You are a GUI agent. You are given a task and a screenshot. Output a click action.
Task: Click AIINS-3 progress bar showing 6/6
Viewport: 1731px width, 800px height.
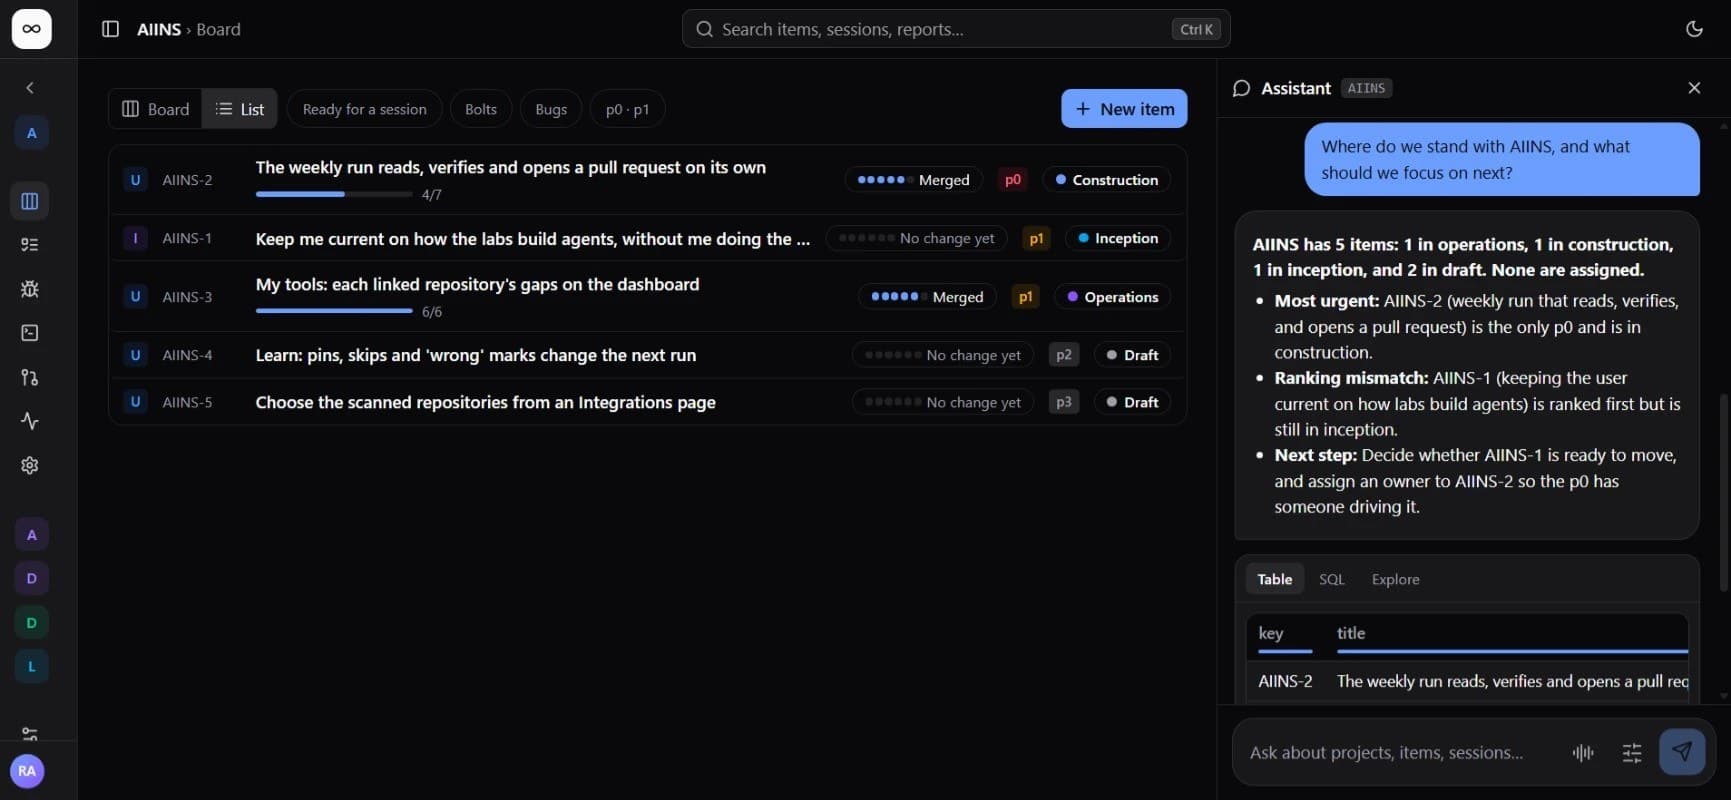pos(334,311)
